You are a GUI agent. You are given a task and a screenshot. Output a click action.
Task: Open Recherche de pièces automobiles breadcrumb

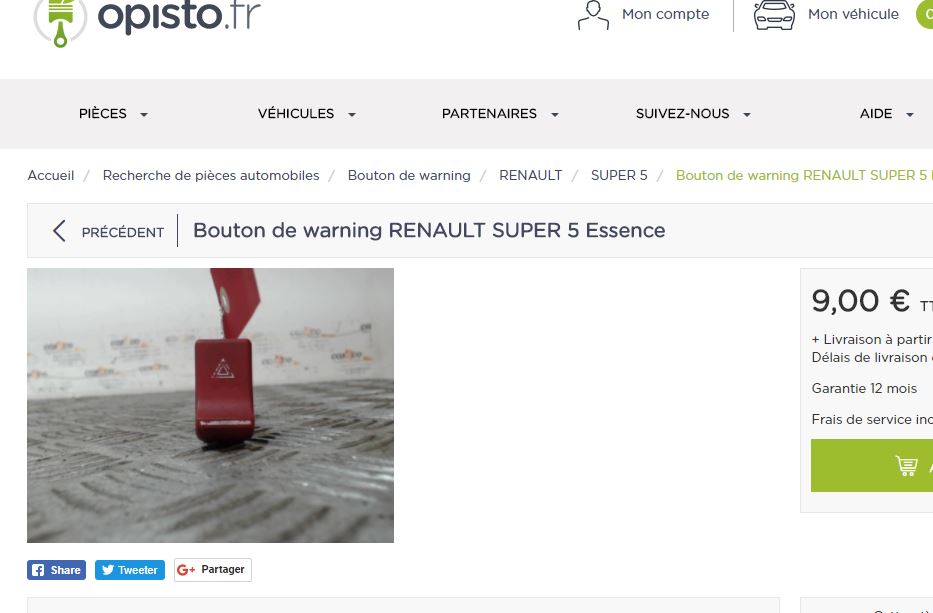pos(211,176)
